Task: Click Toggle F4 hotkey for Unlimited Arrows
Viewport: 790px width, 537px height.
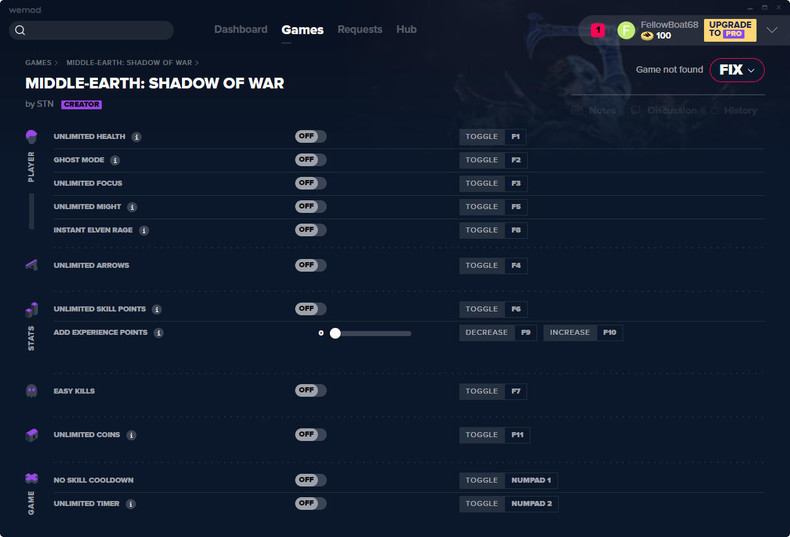Action: click(x=493, y=265)
